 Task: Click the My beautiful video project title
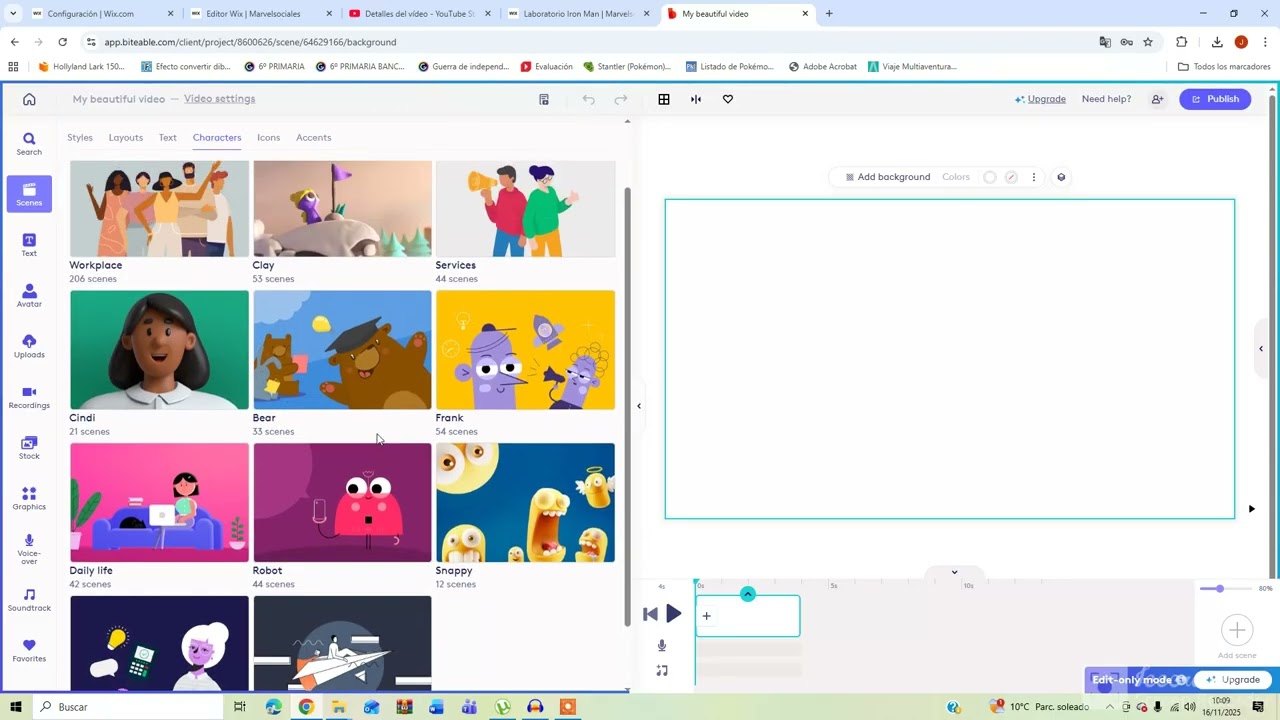tap(119, 99)
